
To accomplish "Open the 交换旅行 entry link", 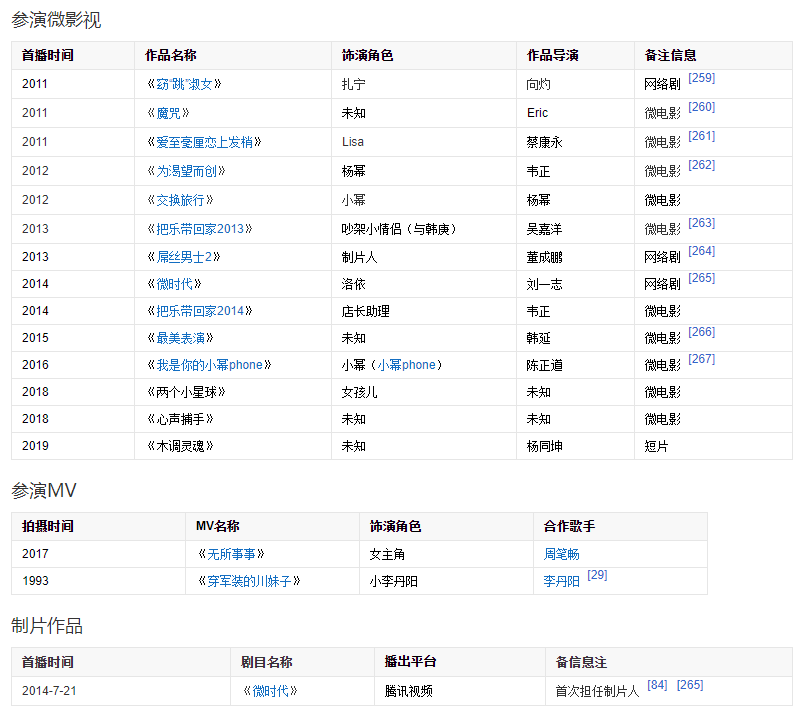I will (x=180, y=200).
